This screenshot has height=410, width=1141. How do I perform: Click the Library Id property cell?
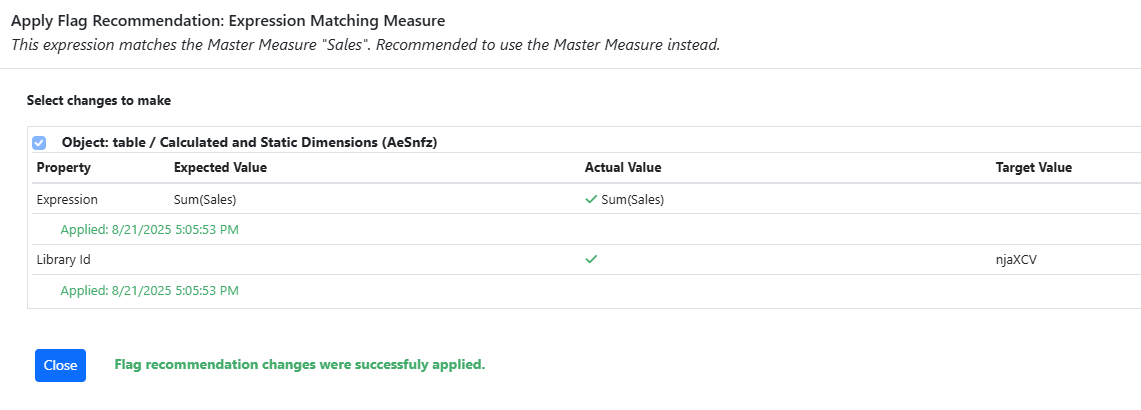click(64, 259)
